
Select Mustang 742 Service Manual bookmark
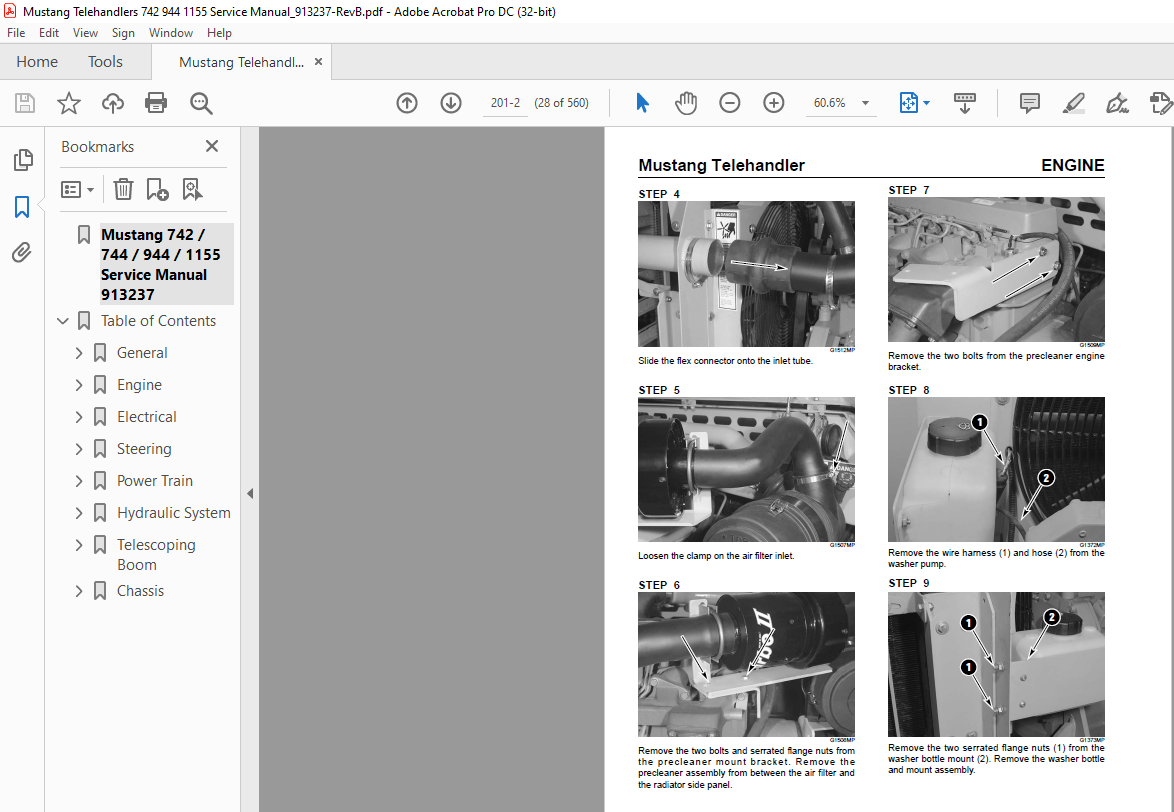pos(166,264)
